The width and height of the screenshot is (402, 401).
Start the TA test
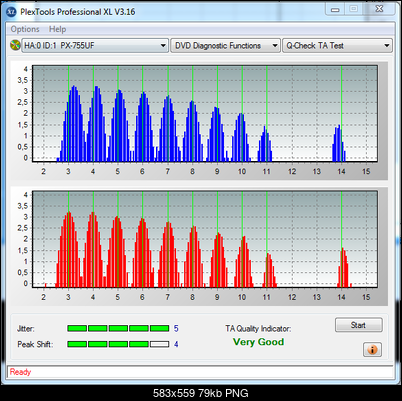coord(358,325)
